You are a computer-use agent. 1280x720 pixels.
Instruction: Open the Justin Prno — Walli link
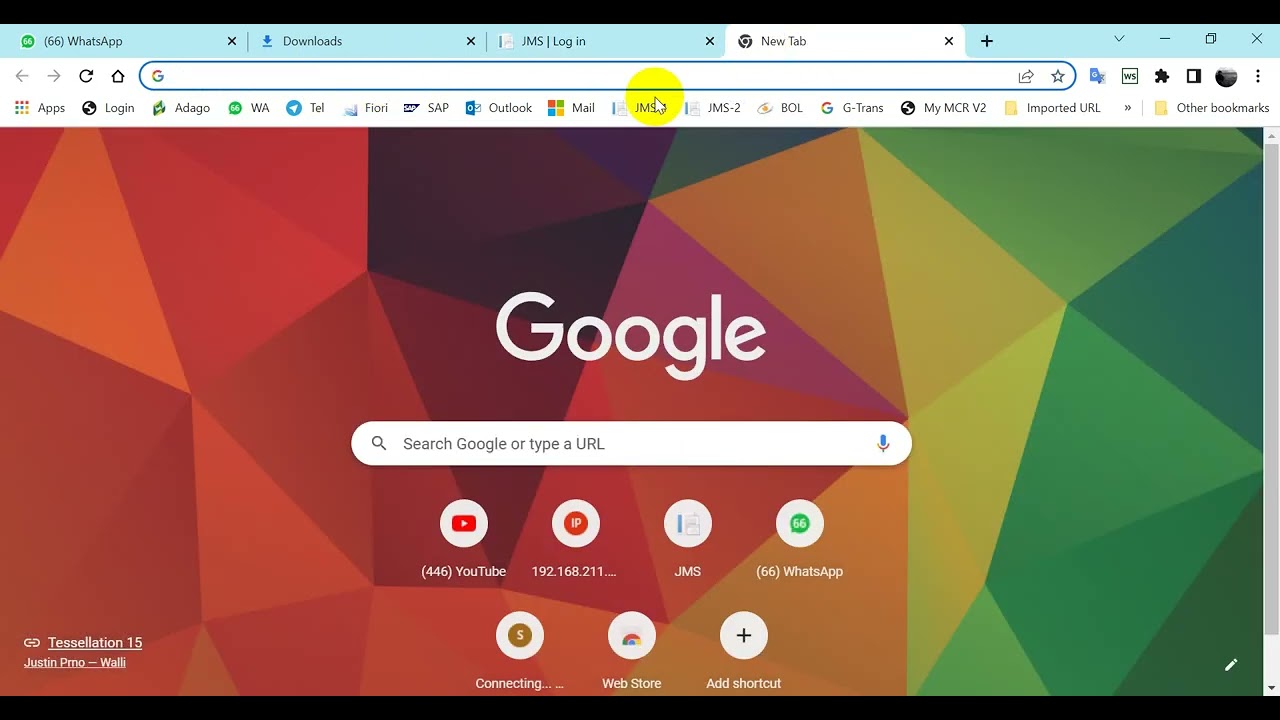[75, 662]
